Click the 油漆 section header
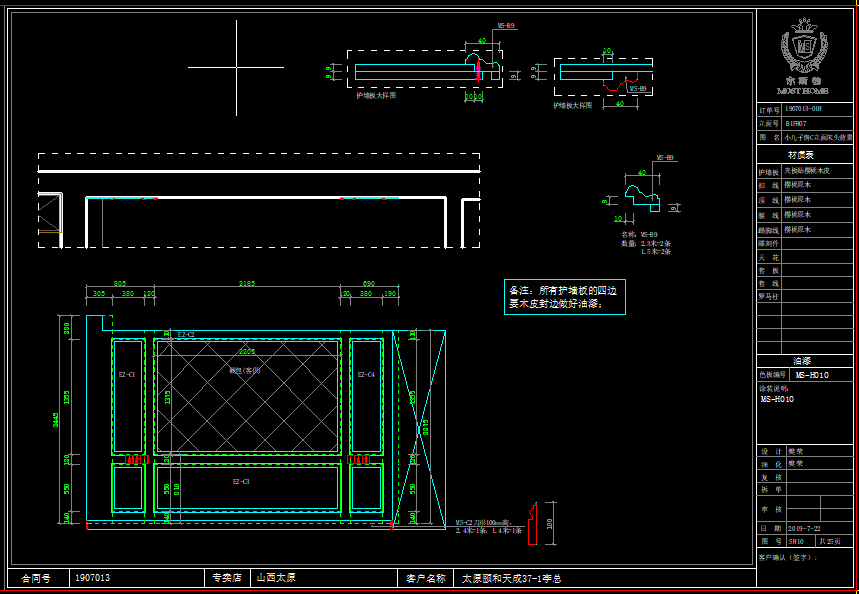The width and height of the screenshot is (859, 594). pos(803,360)
